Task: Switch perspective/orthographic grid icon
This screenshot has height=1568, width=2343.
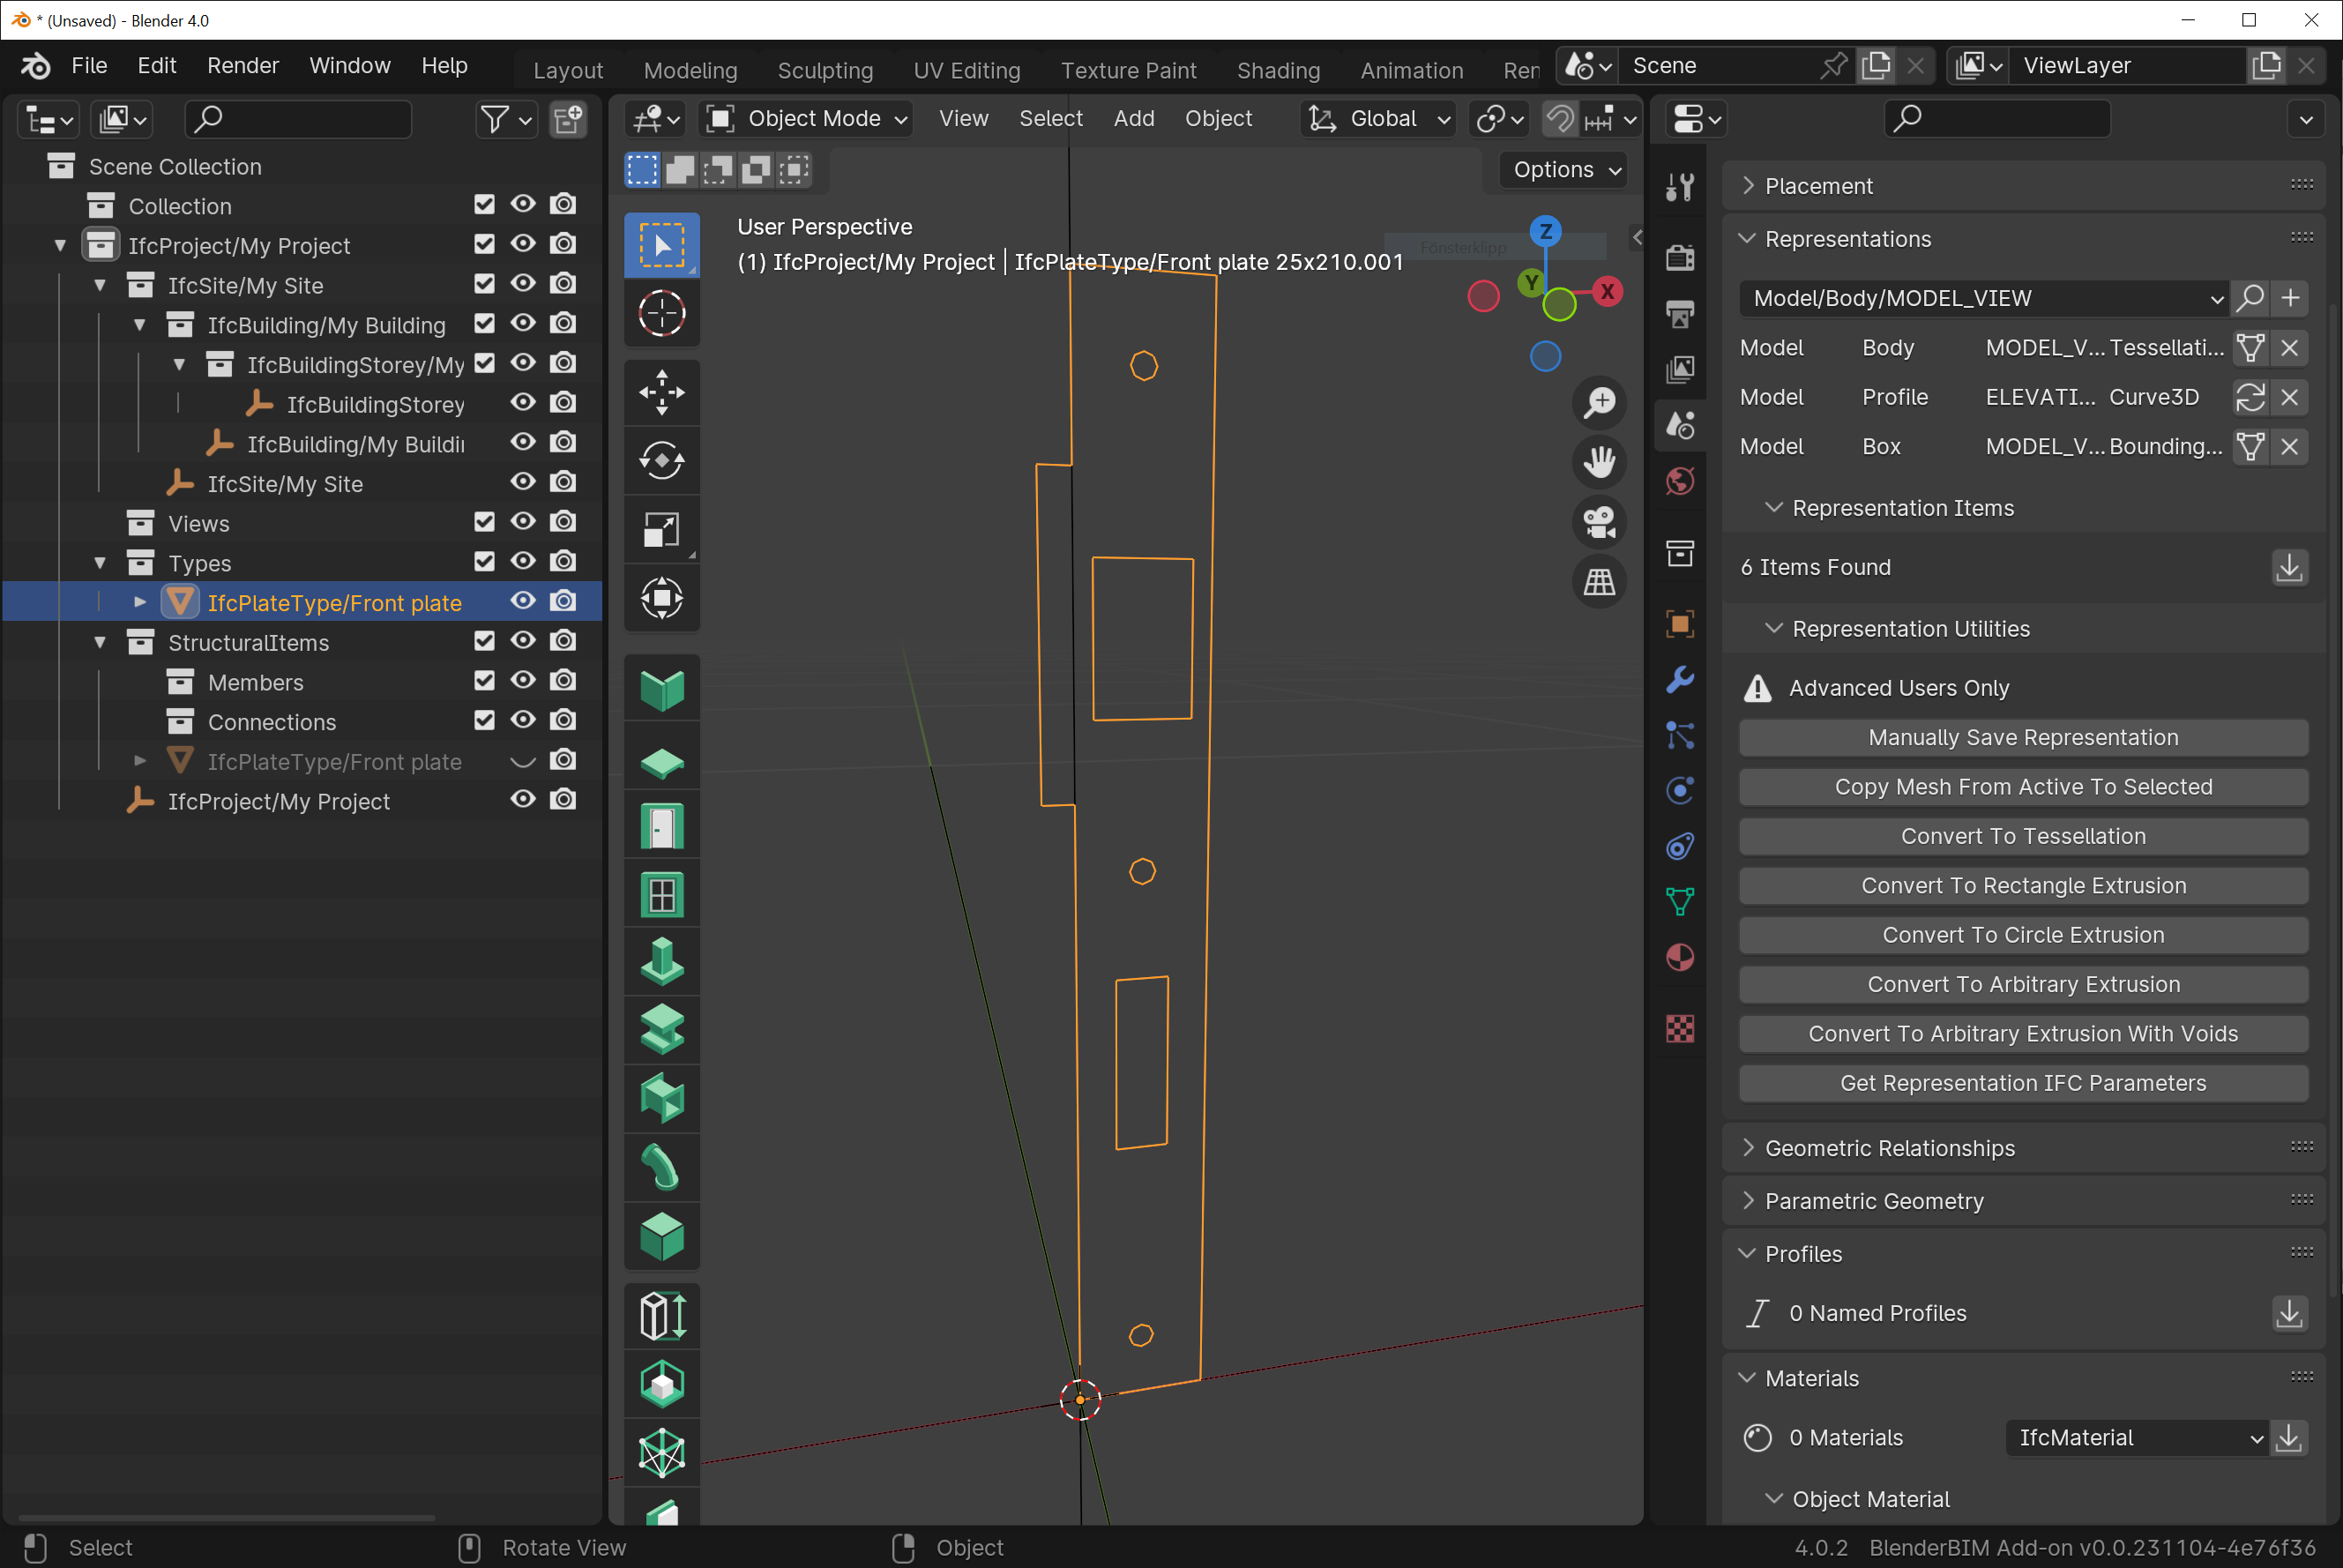Action: (1599, 582)
